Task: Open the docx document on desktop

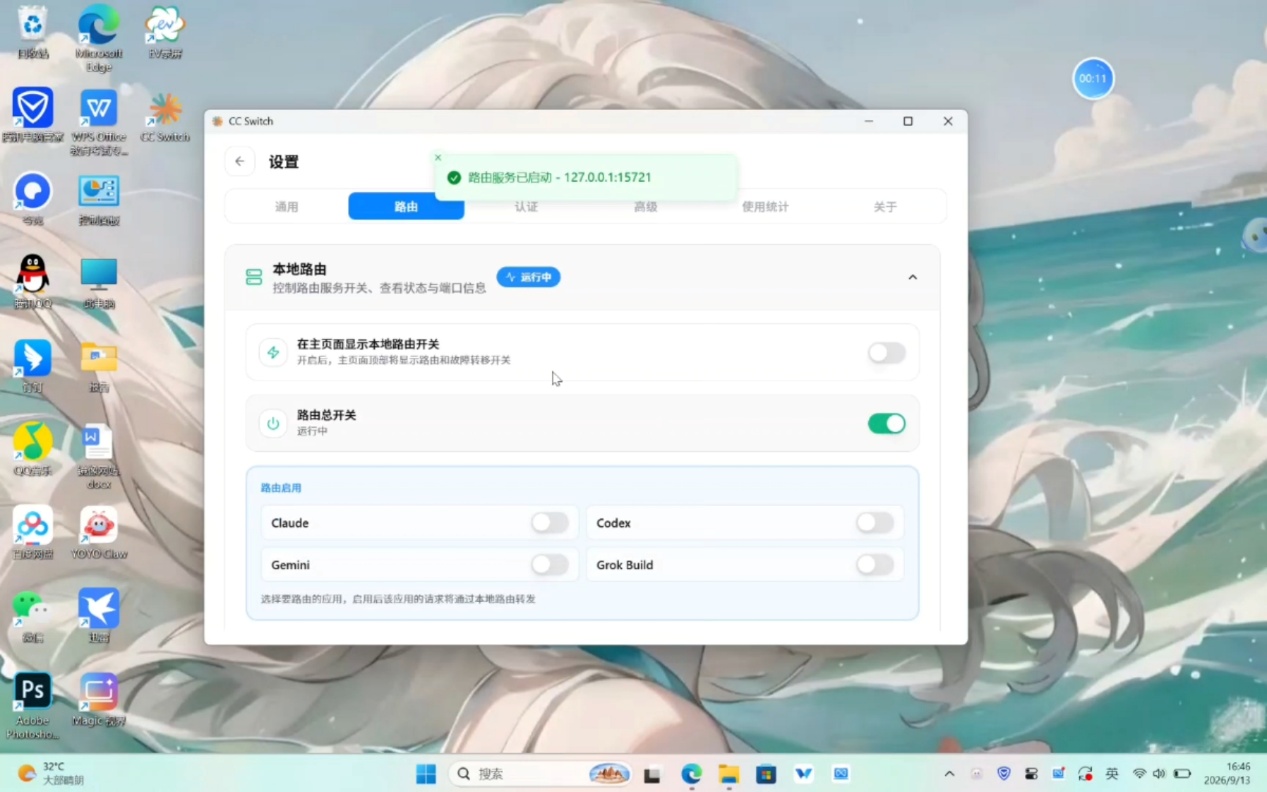Action: (99, 455)
